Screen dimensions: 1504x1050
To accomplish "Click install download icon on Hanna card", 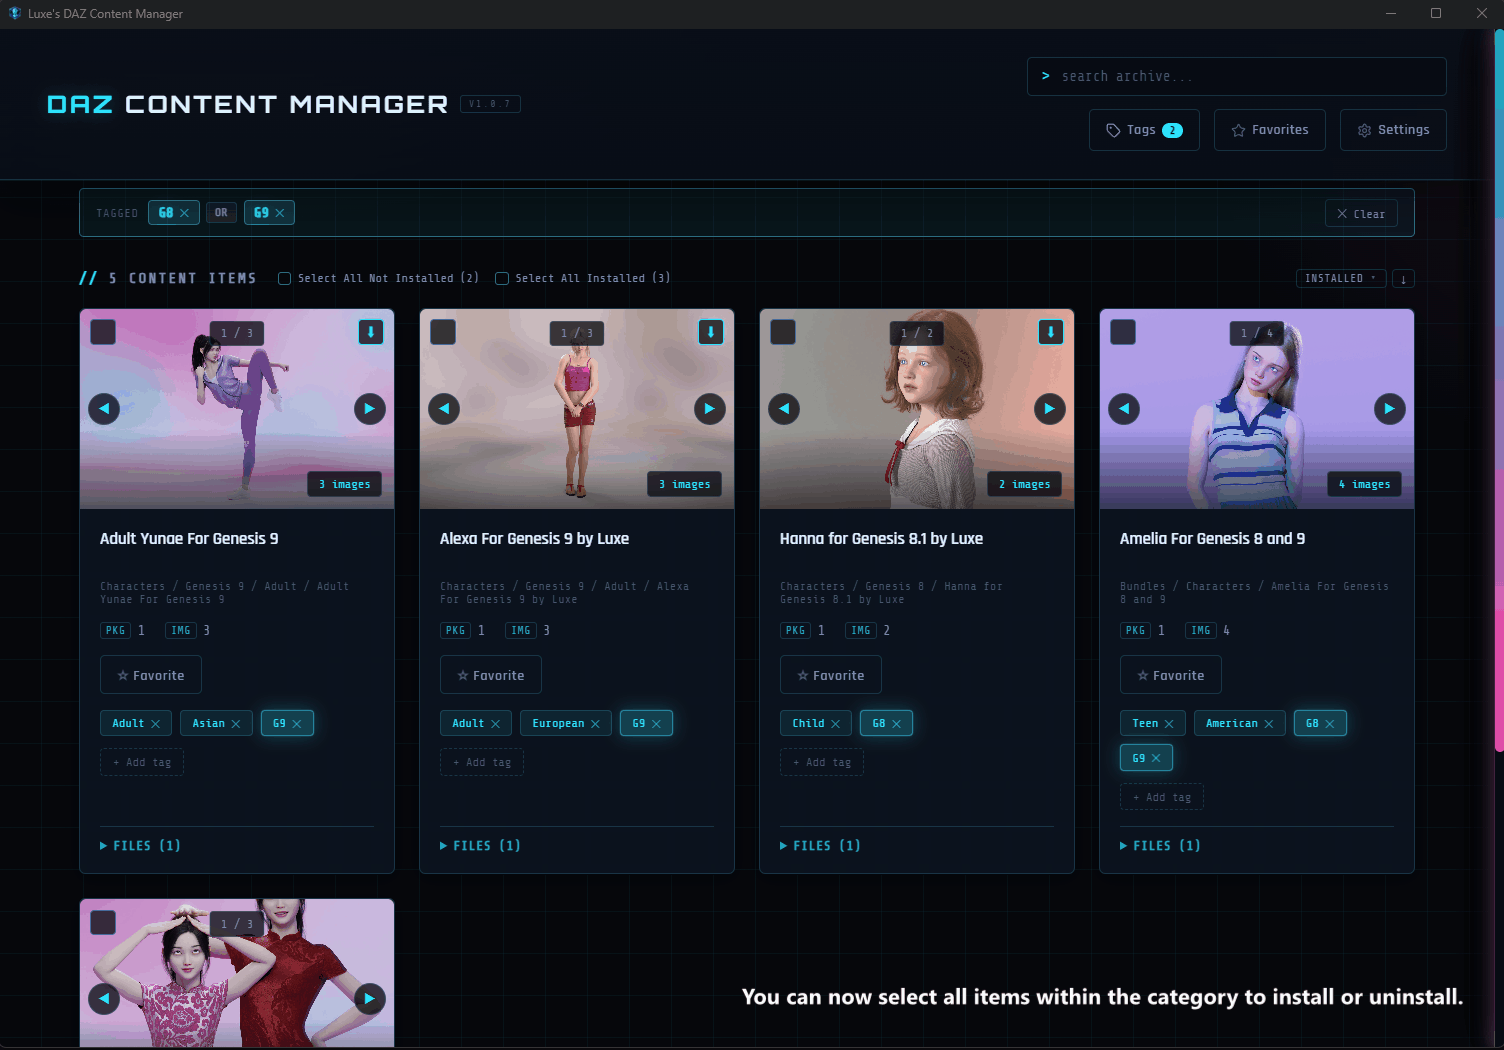I will click(x=1051, y=332).
